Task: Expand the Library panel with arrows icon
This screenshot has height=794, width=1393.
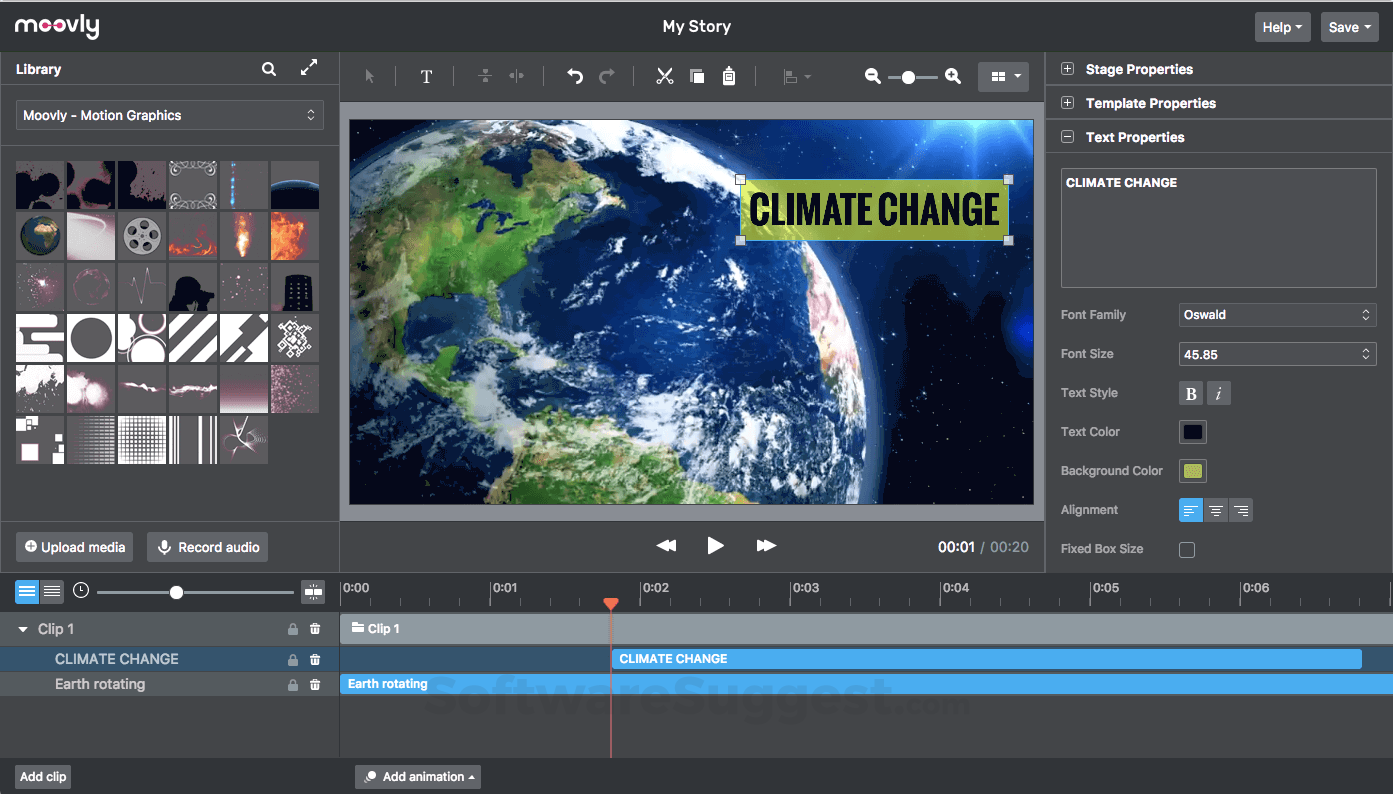Action: click(x=309, y=68)
